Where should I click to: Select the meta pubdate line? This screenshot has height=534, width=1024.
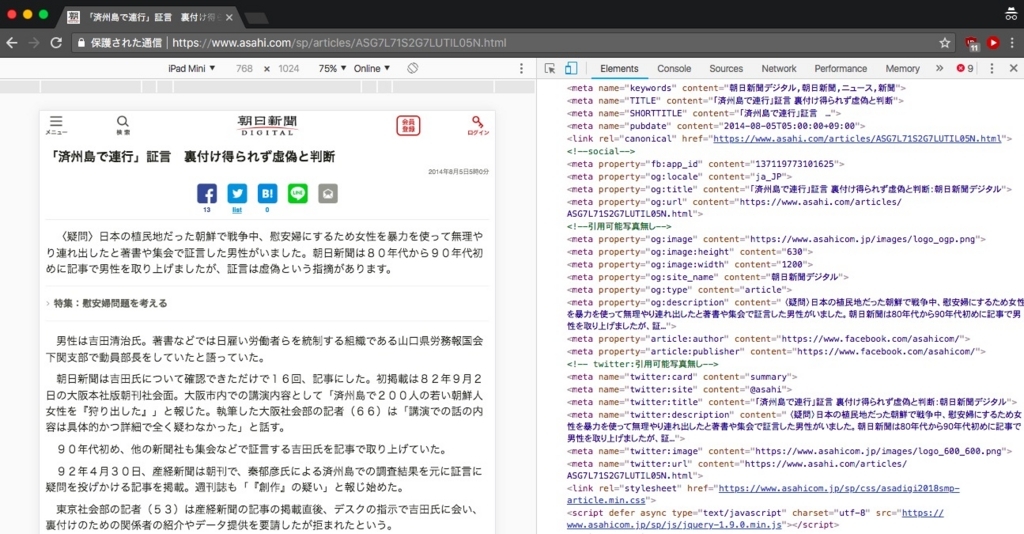click(716, 126)
